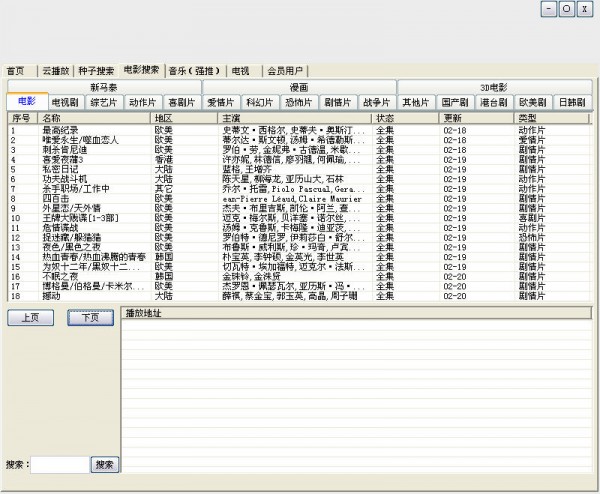The image size is (600, 494).
Task: Choose the 日韩剧 sub-tab
Action: point(572,103)
